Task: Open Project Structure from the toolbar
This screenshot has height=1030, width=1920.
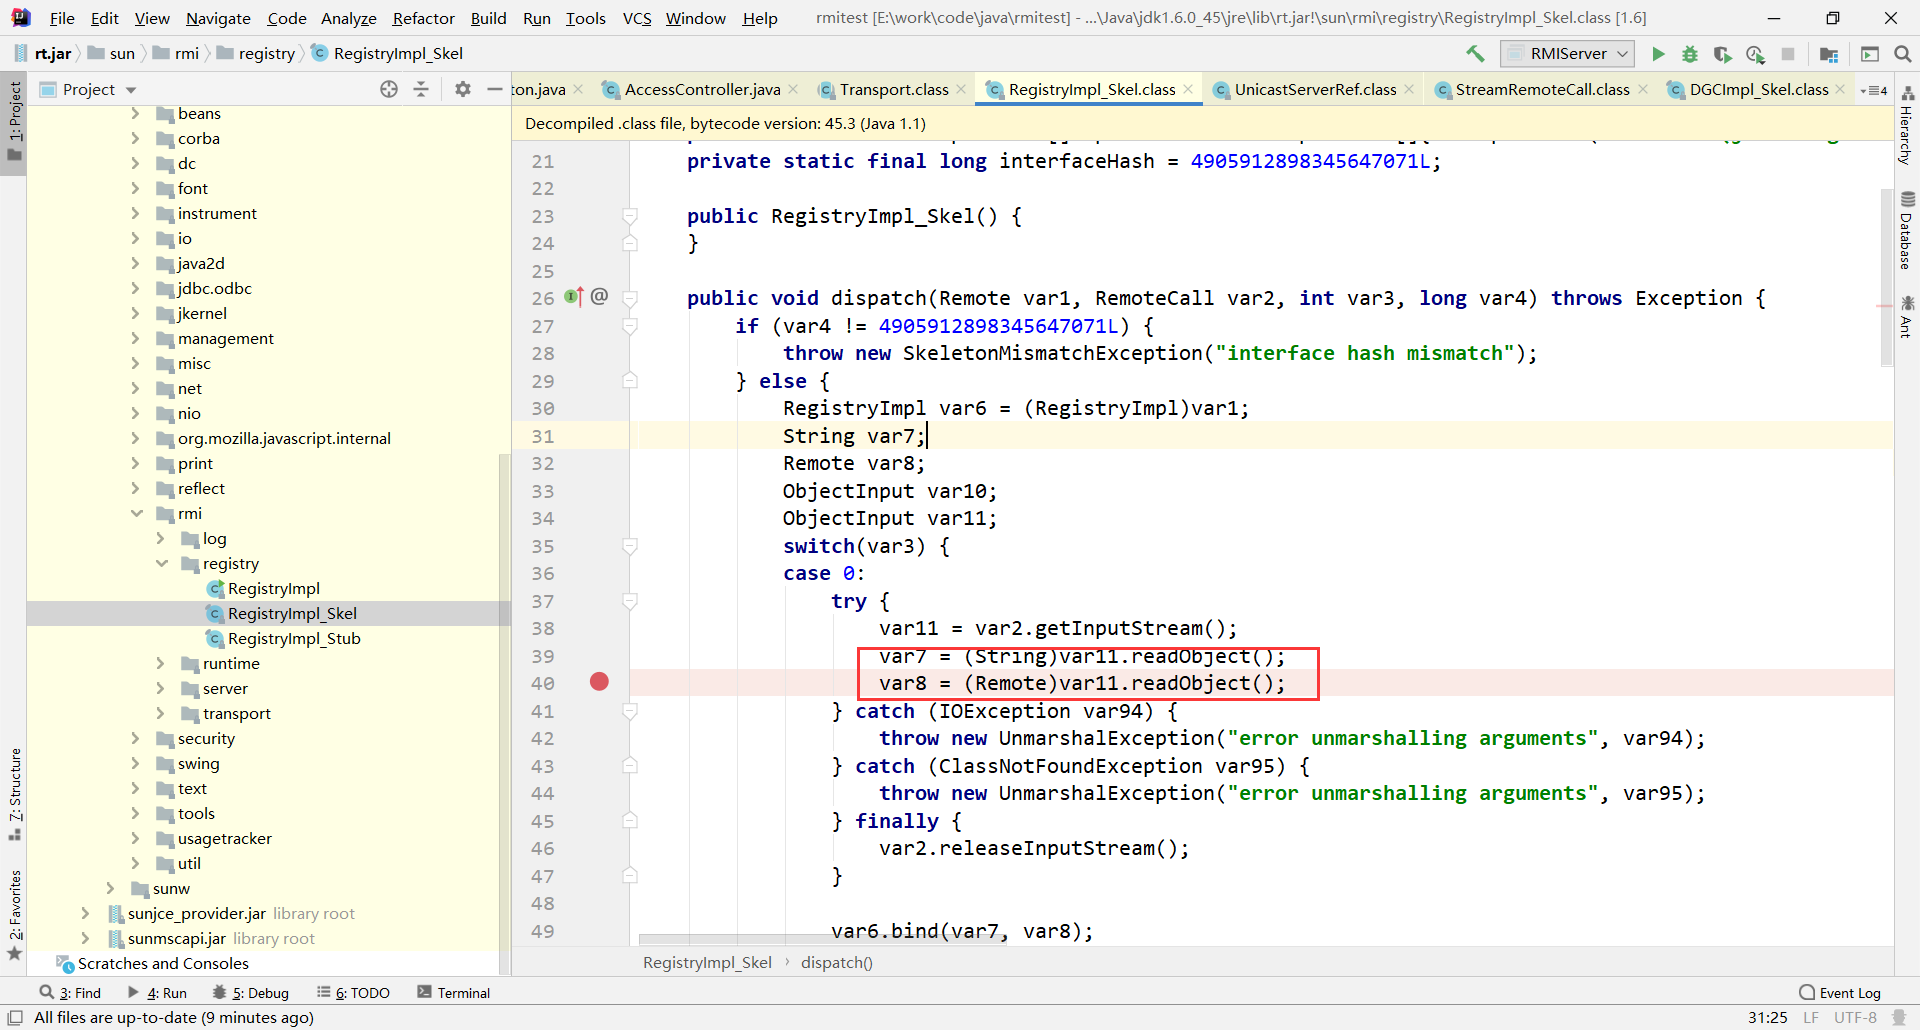Action: pos(1829,54)
